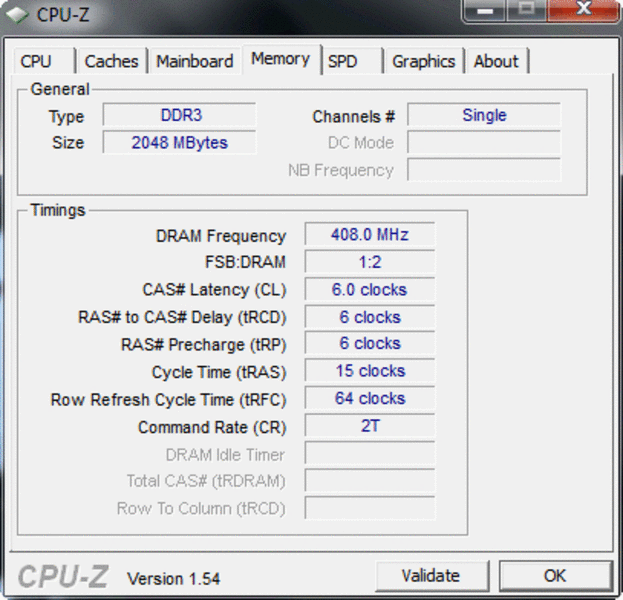Screen dimensions: 623x600
Task: Click the Command Rate (CR) label
Action: tap(212, 427)
